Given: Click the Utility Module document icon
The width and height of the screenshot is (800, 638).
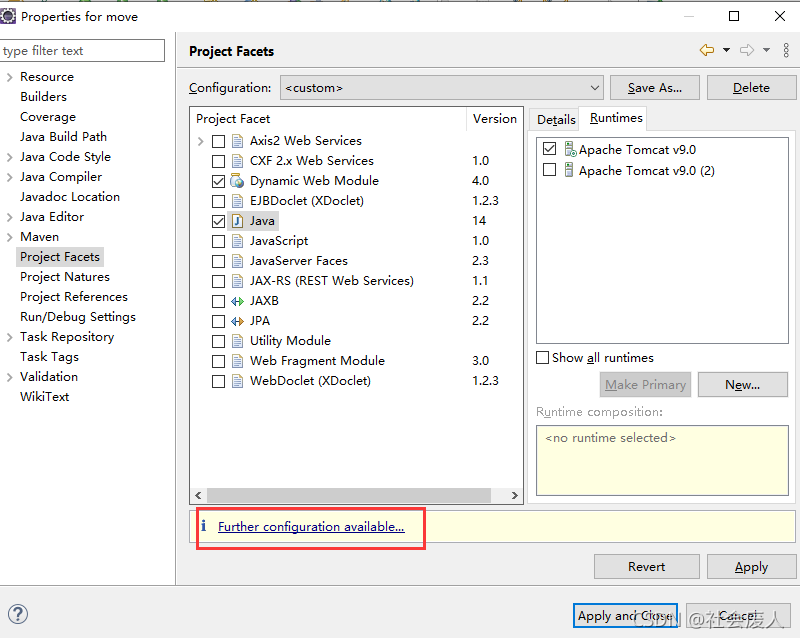Looking at the screenshot, I should (237, 341).
